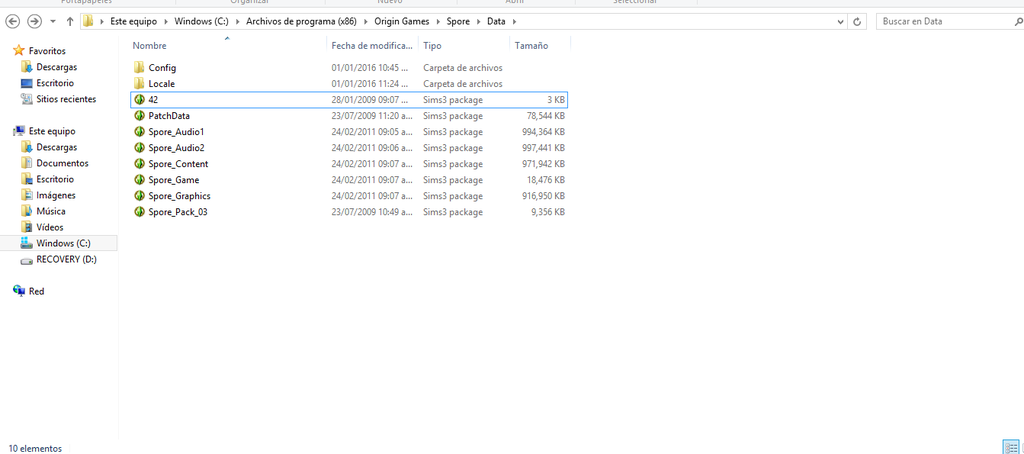Open Sitios recientes in the sidebar
Viewport: 1024px width, 454px height.
coord(66,99)
